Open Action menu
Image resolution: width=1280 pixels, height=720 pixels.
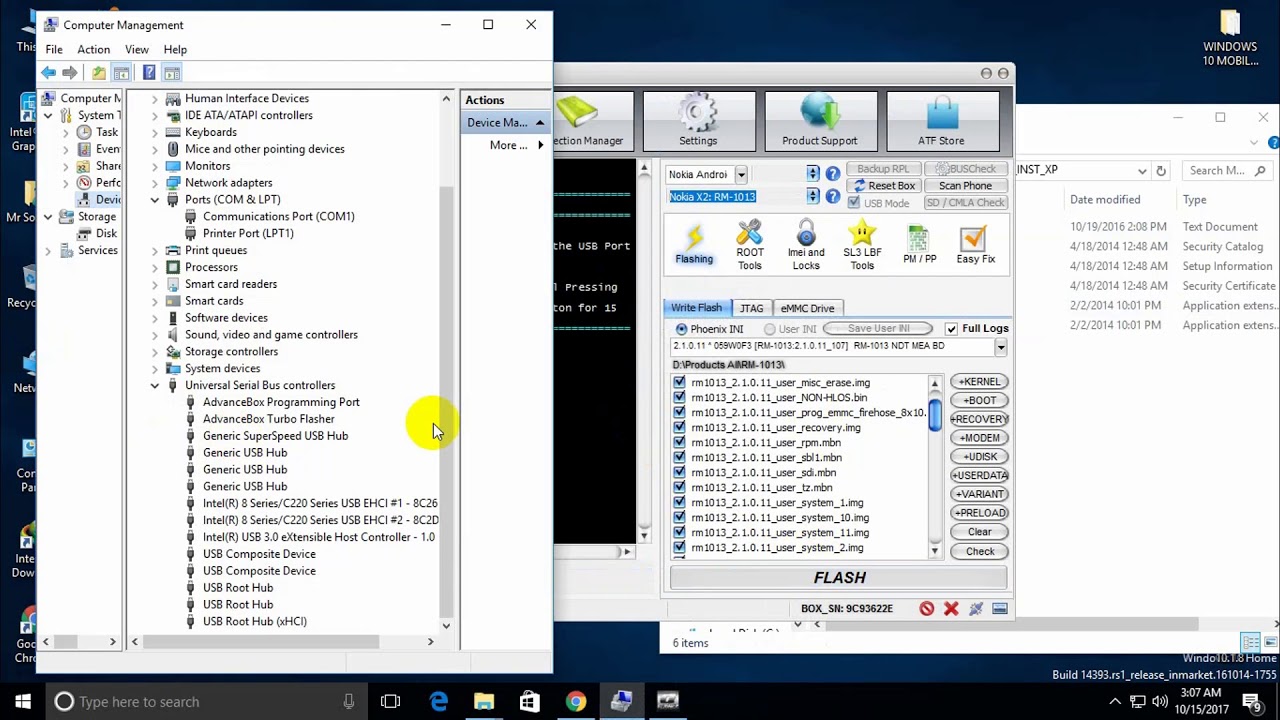point(93,49)
